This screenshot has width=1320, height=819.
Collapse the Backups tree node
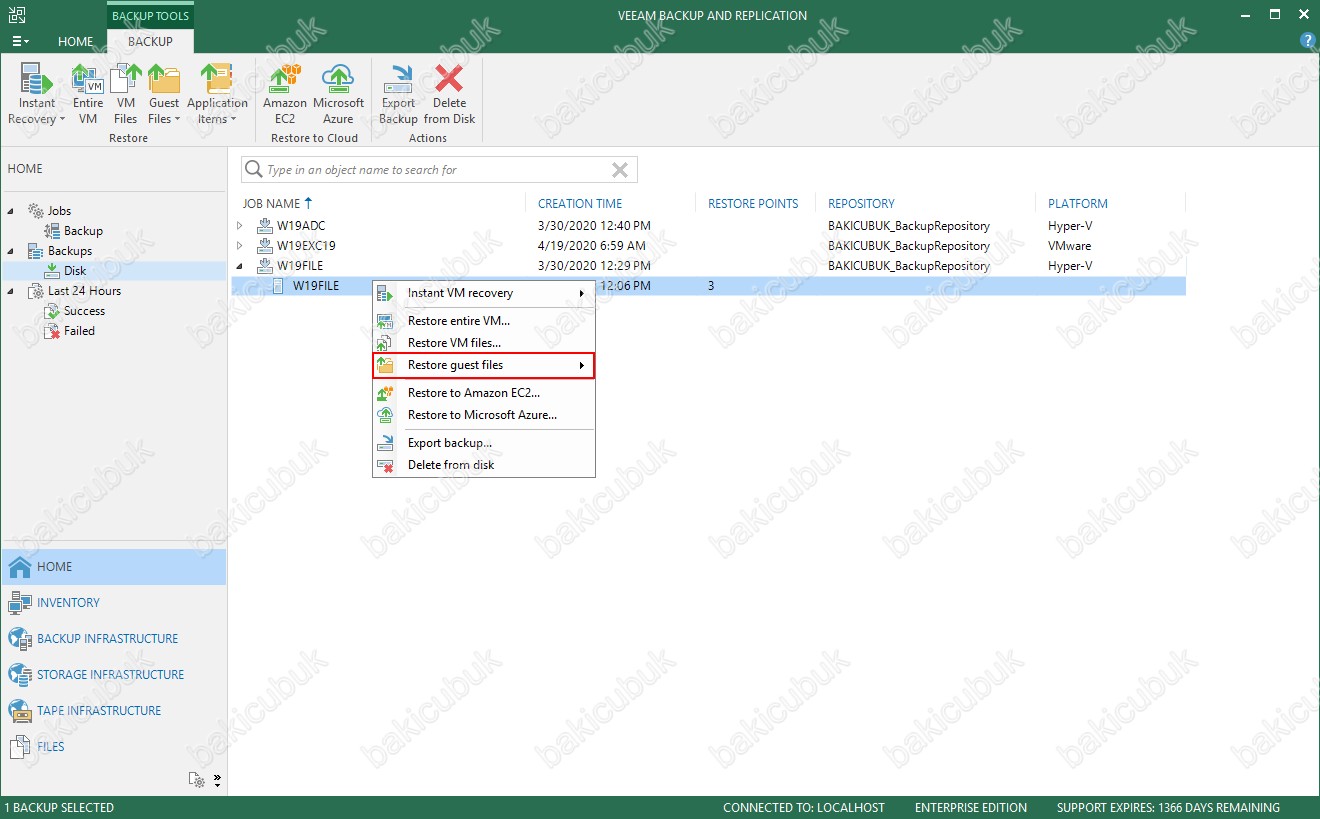coord(12,251)
